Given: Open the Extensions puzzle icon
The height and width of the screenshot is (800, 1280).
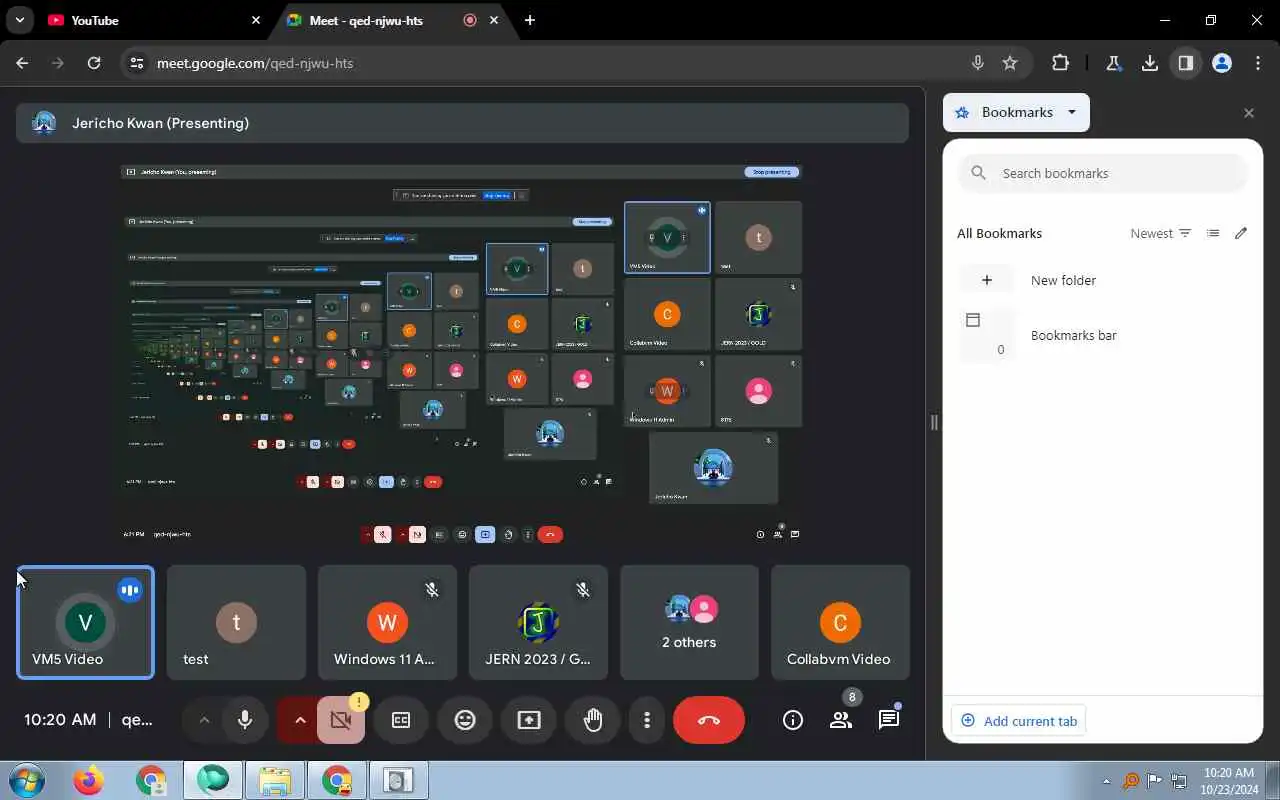Looking at the screenshot, I should click(1061, 63).
